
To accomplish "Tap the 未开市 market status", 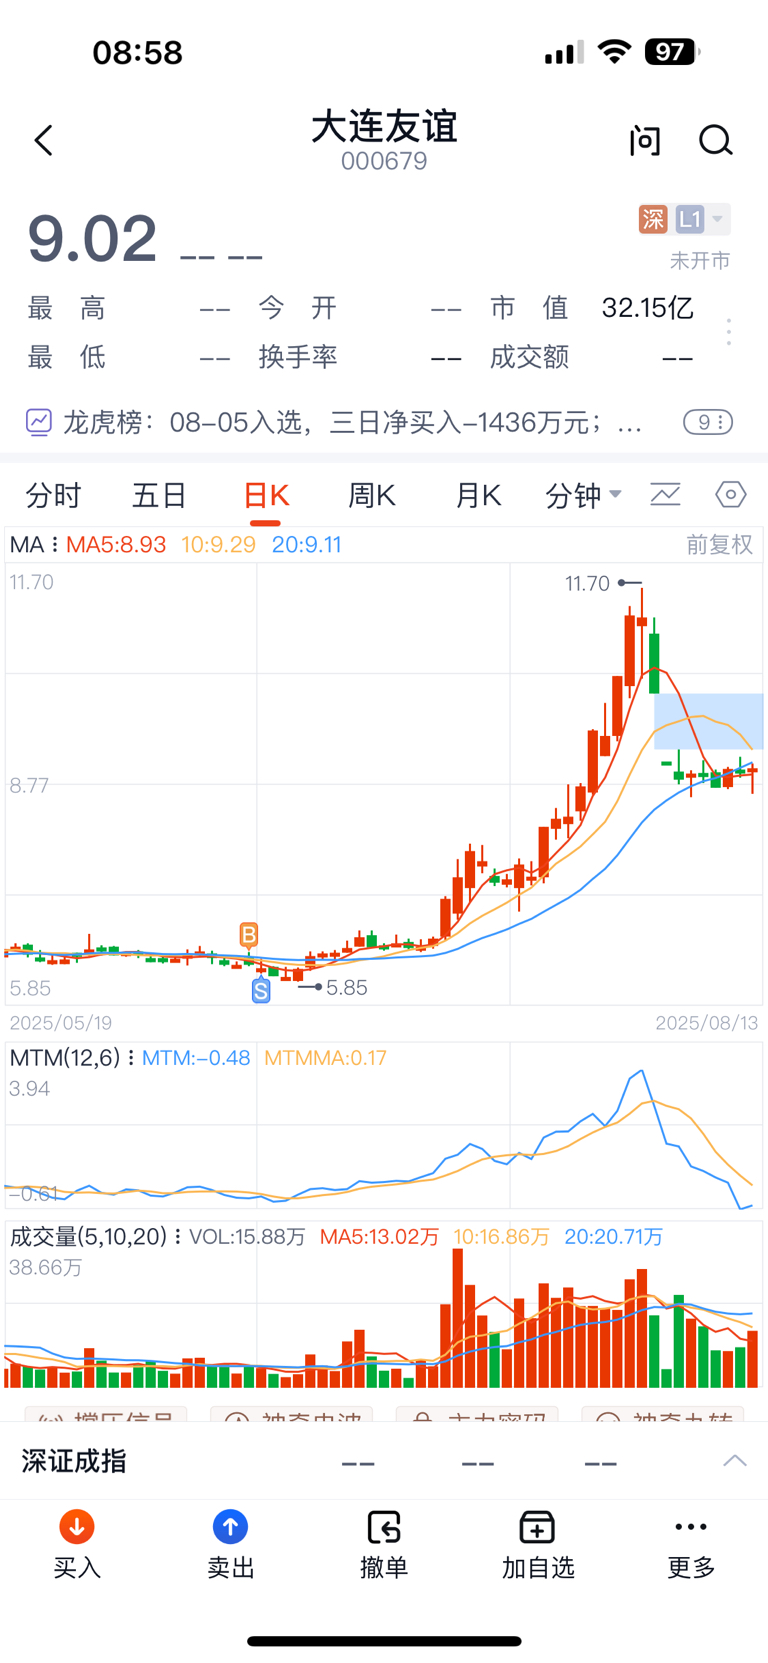I will [x=700, y=261].
